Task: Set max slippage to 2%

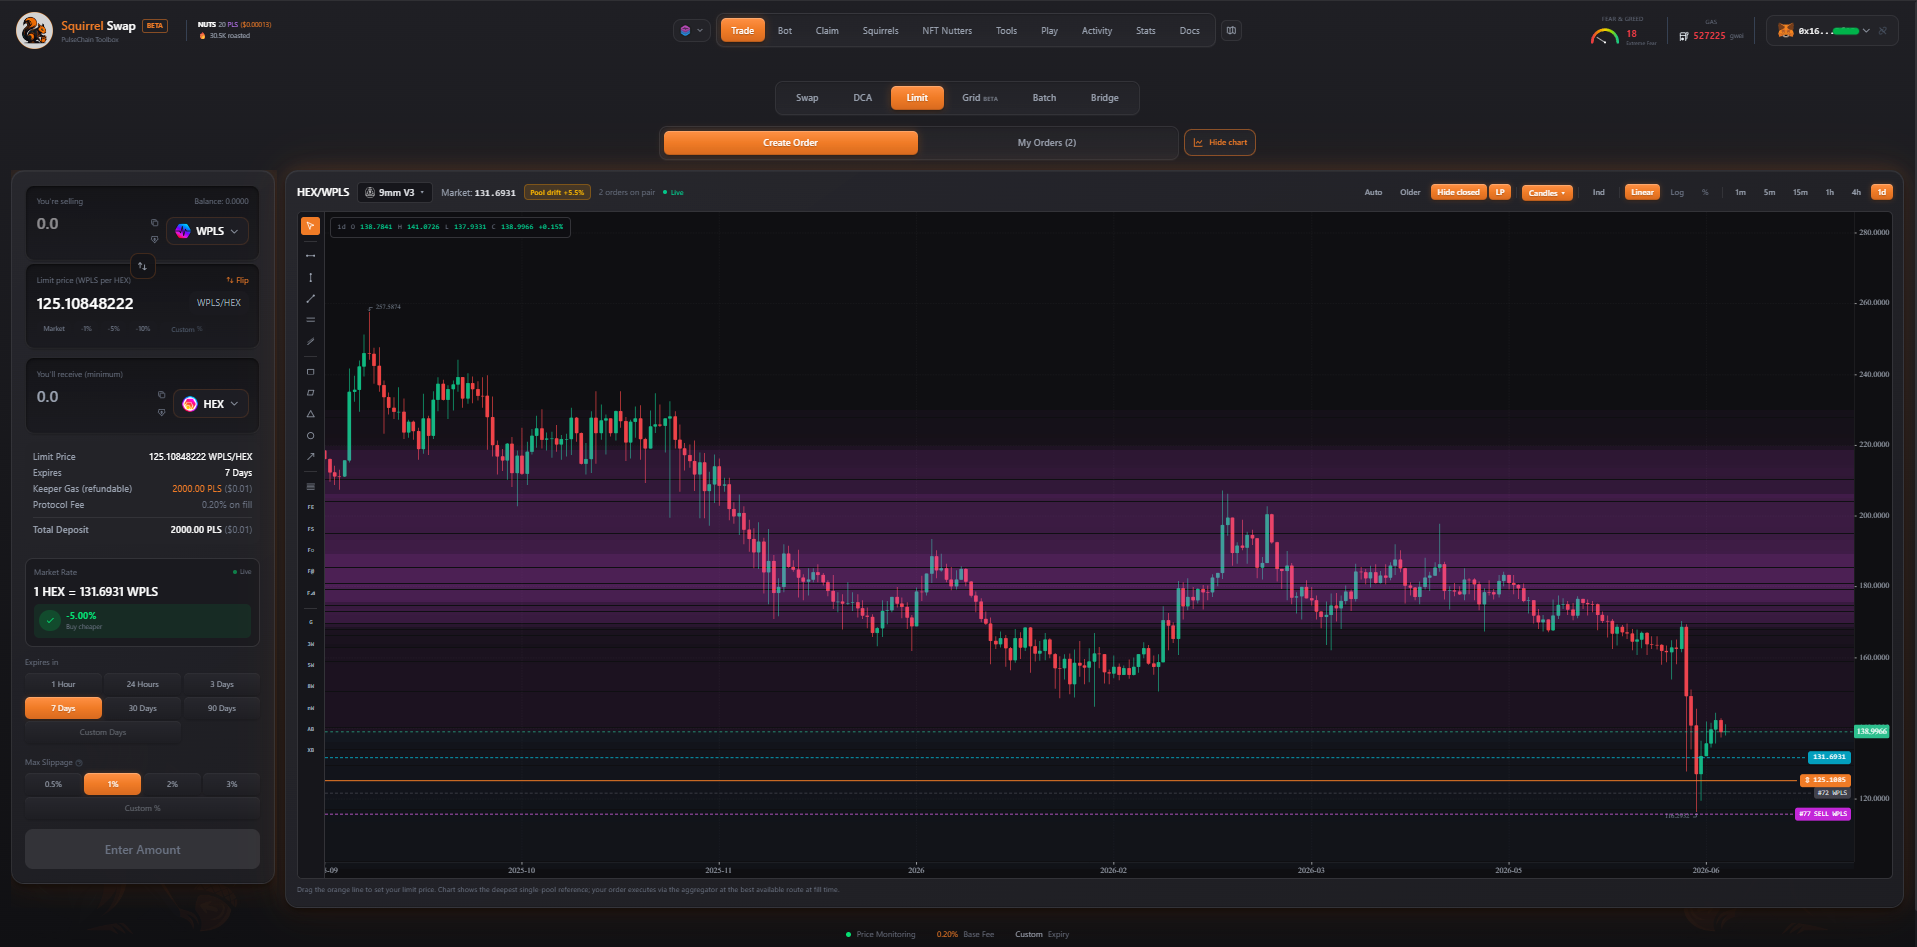Action: [x=172, y=784]
